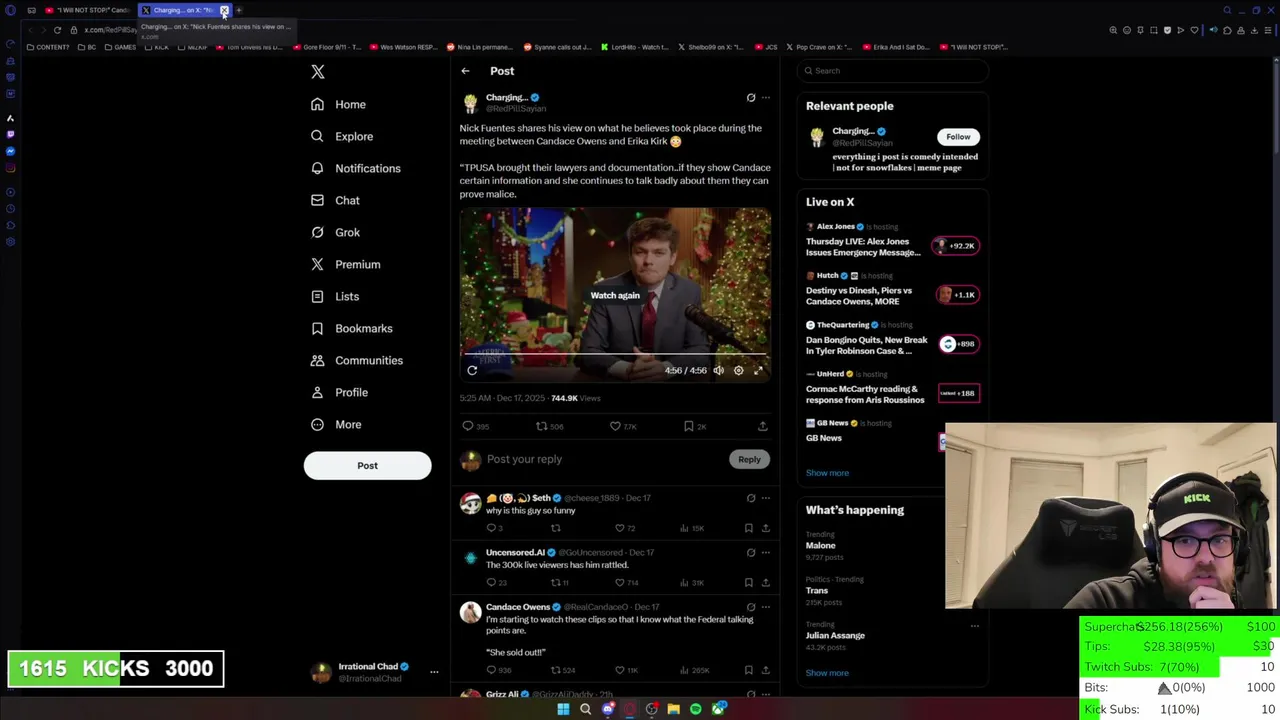Open Home from X sidebar
This screenshot has width=1280, height=720.
click(x=338, y=104)
